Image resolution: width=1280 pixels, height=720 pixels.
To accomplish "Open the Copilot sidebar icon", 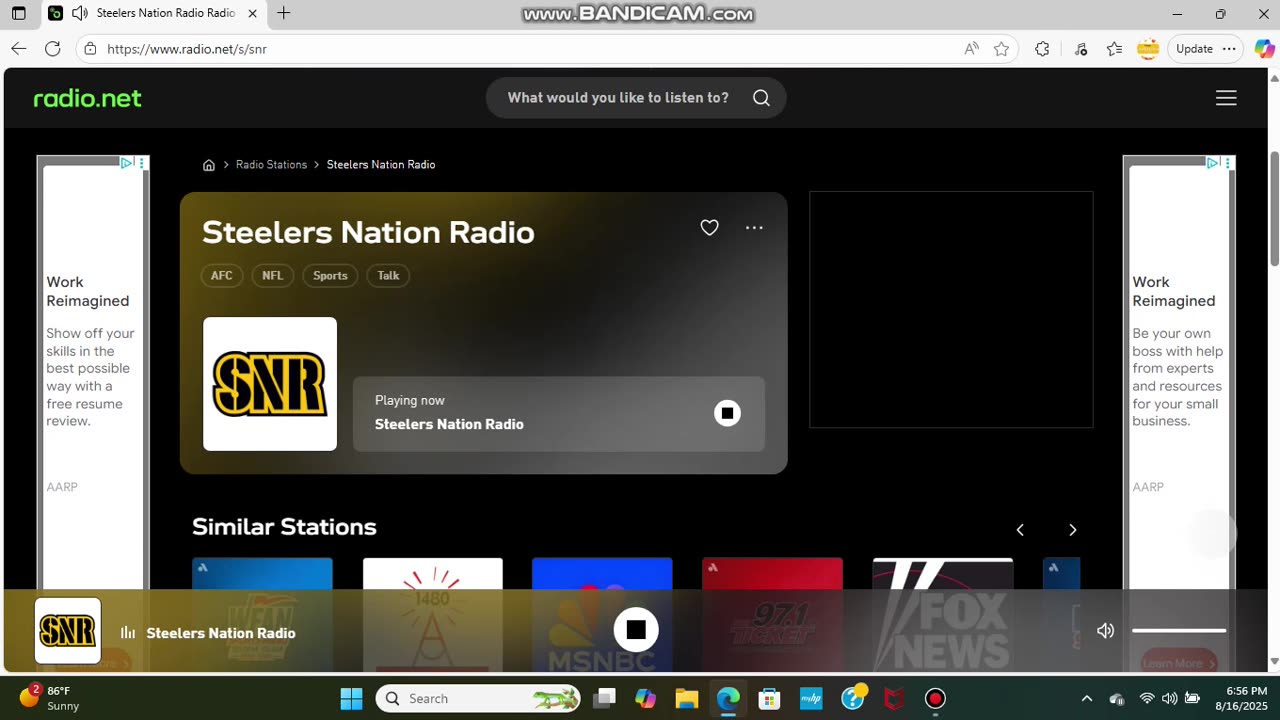I will (x=1264, y=49).
